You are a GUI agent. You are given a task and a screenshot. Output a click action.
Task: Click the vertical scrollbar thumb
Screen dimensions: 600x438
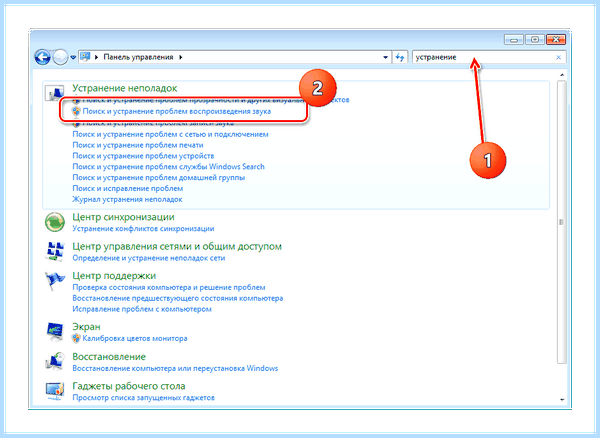coord(562,222)
